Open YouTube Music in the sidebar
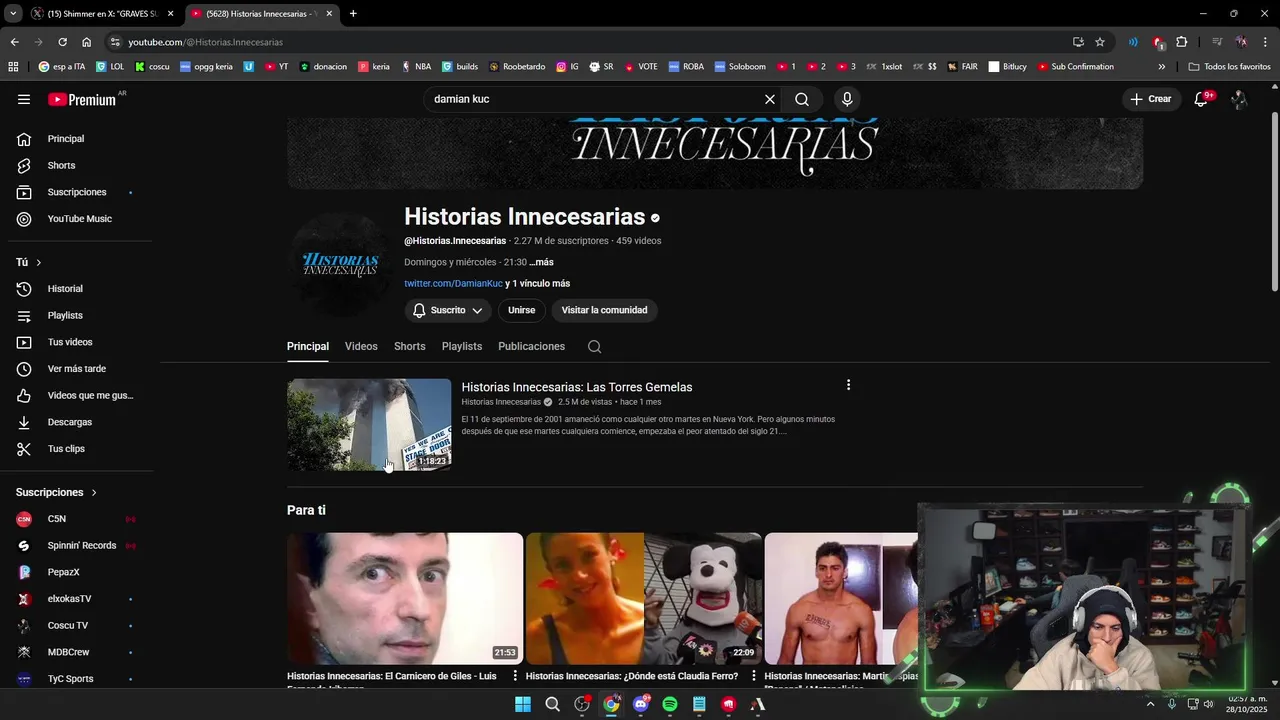The width and height of the screenshot is (1280, 720). click(80, 219)
